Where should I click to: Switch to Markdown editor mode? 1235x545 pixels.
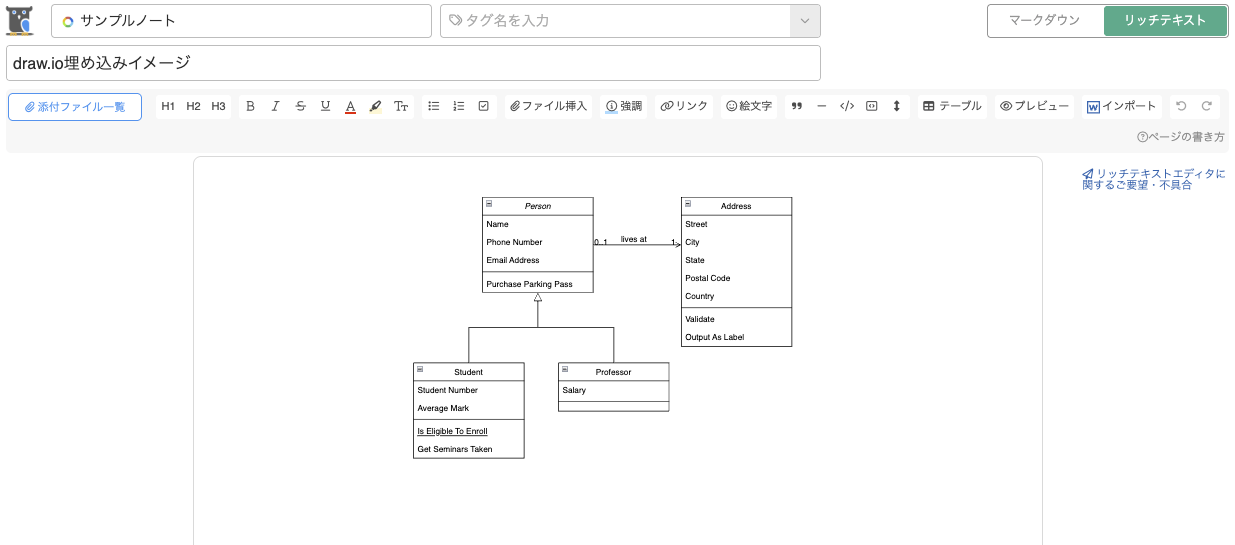(x=1045, y=21)
